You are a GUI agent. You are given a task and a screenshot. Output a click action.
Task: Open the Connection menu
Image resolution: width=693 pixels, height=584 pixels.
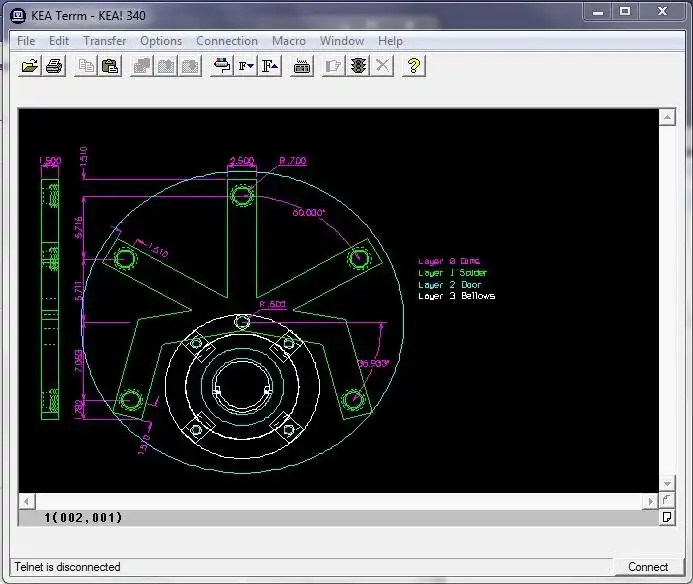227,41
